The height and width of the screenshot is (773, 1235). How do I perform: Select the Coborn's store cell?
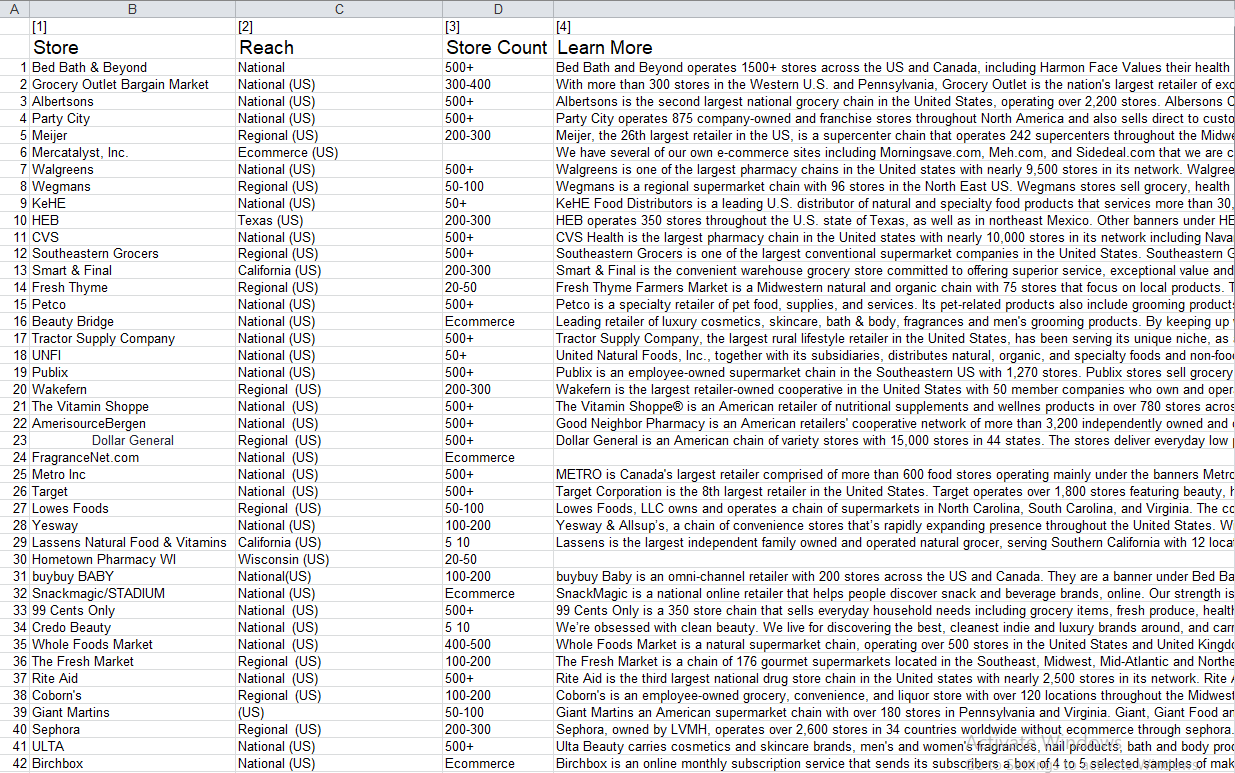pos(132,696)
